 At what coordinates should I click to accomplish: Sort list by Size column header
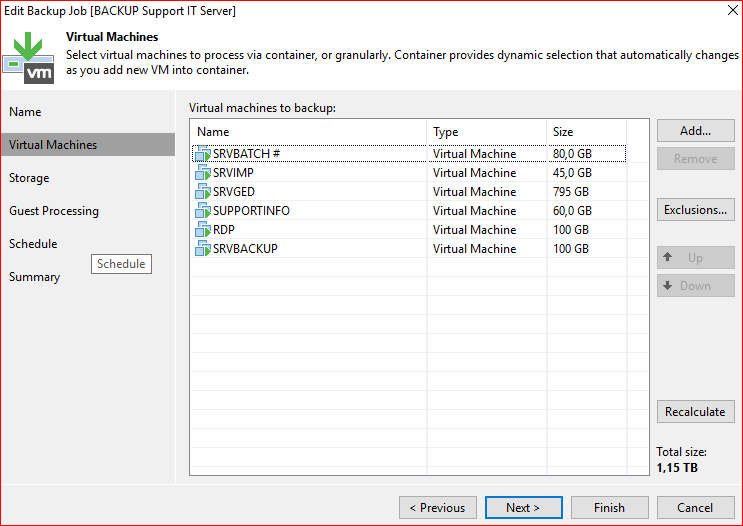coord(586,132)
